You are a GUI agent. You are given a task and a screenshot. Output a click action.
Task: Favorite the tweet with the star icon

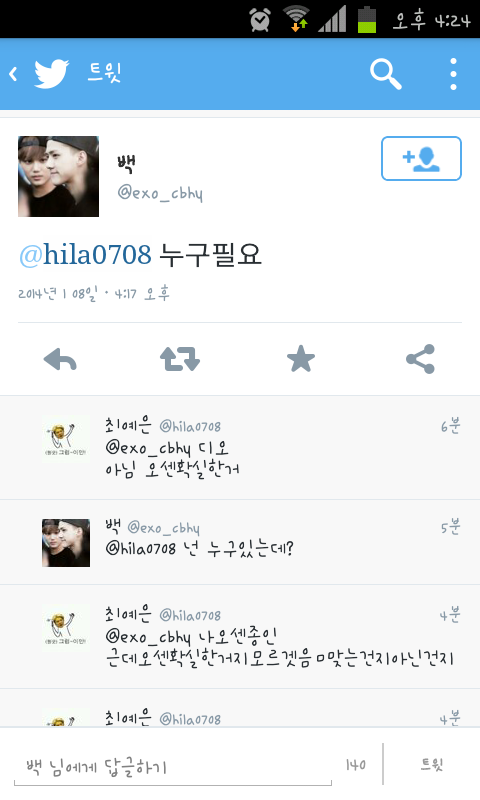point(301,359)
